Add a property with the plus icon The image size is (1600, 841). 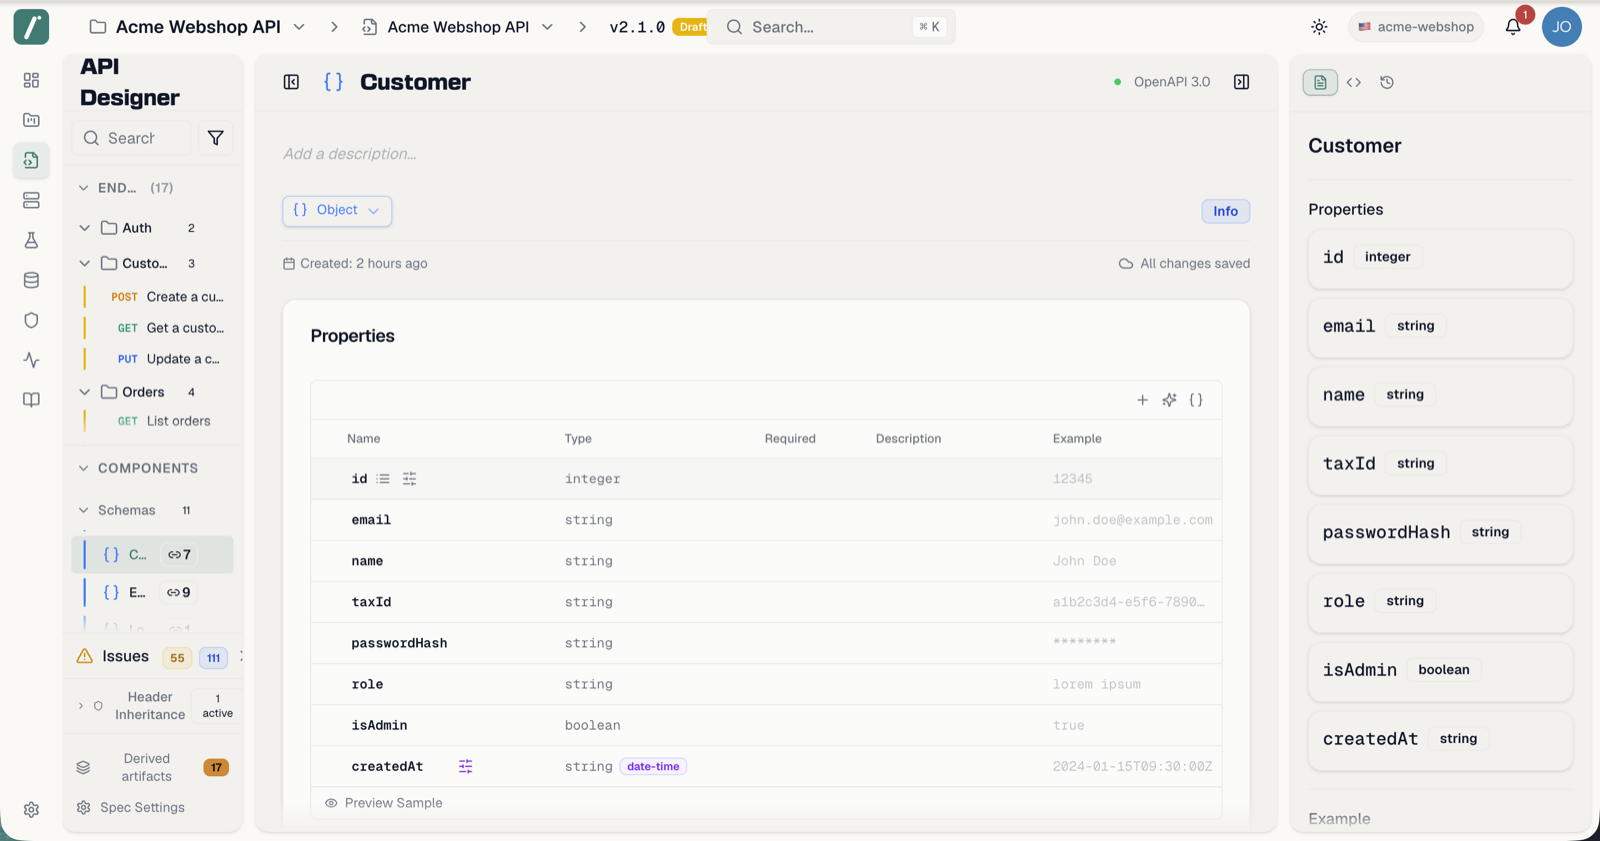(x=1142, y=400)
